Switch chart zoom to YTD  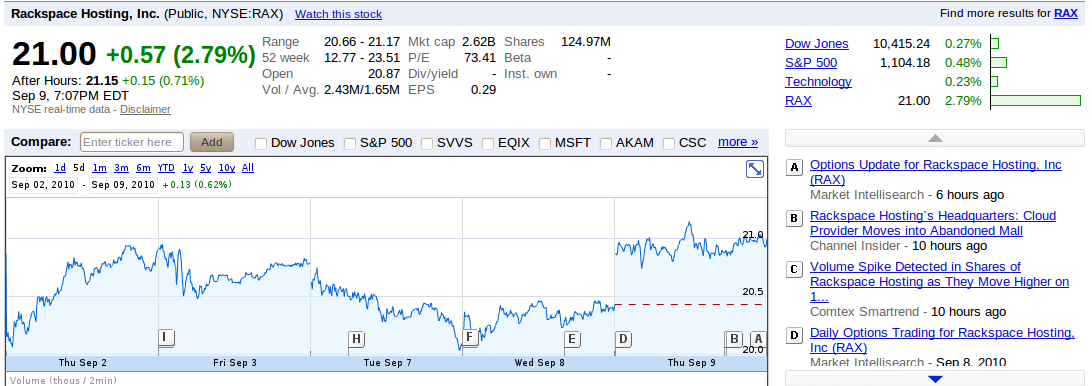tap(166, 168)
